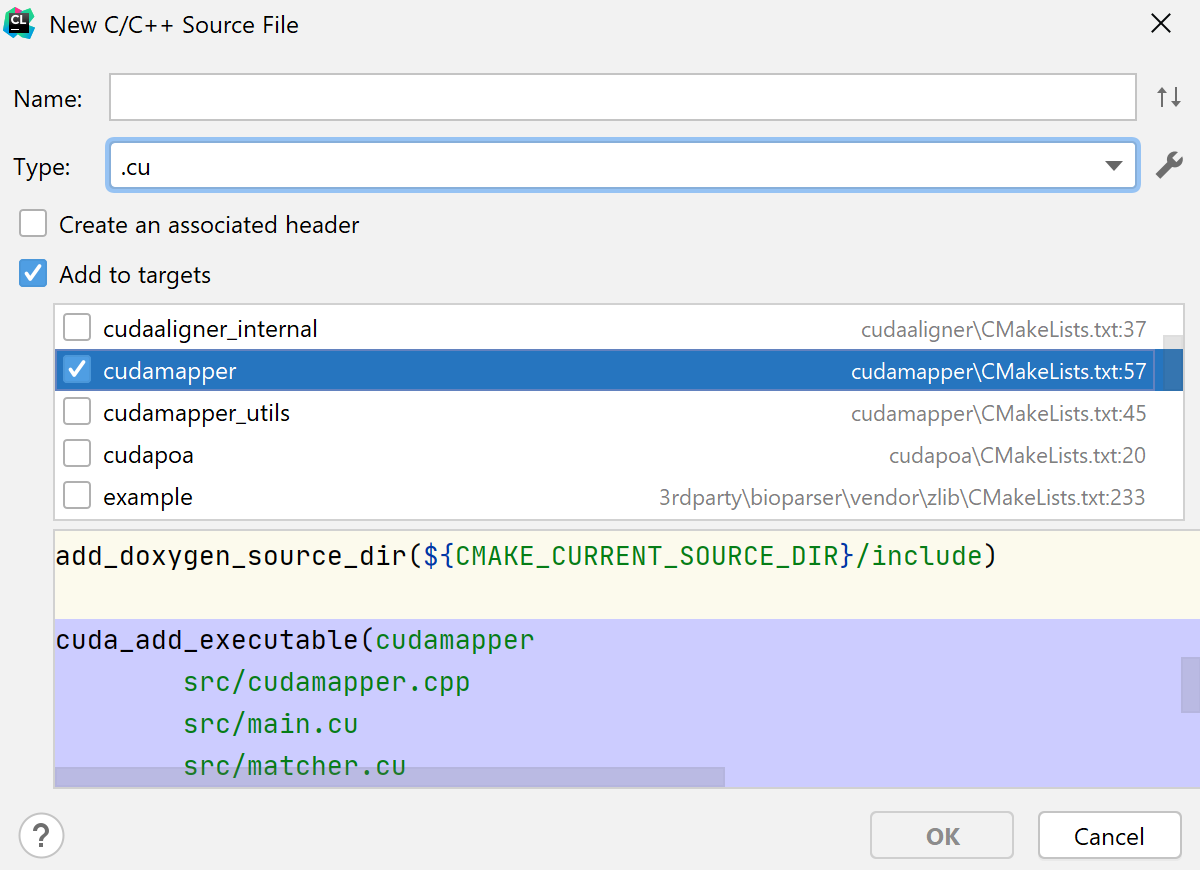1200x870 pixels.
Task: Click the OK button
Action: tap(941, 836)
